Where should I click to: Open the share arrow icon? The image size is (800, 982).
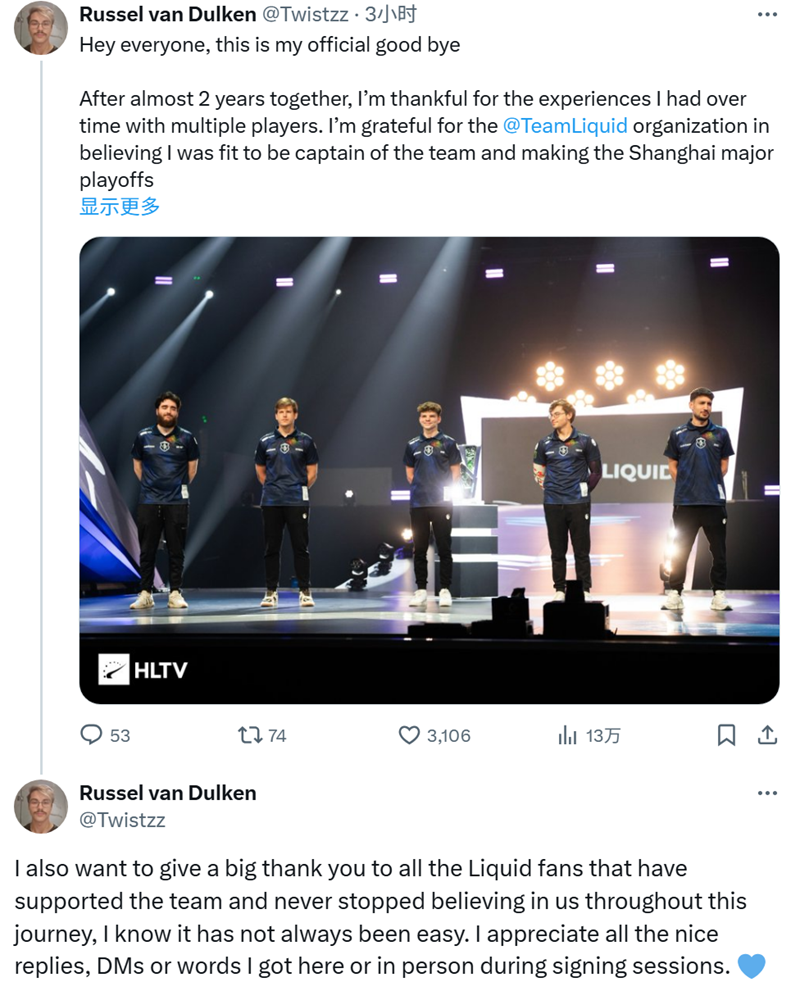[x=767, y=735]
